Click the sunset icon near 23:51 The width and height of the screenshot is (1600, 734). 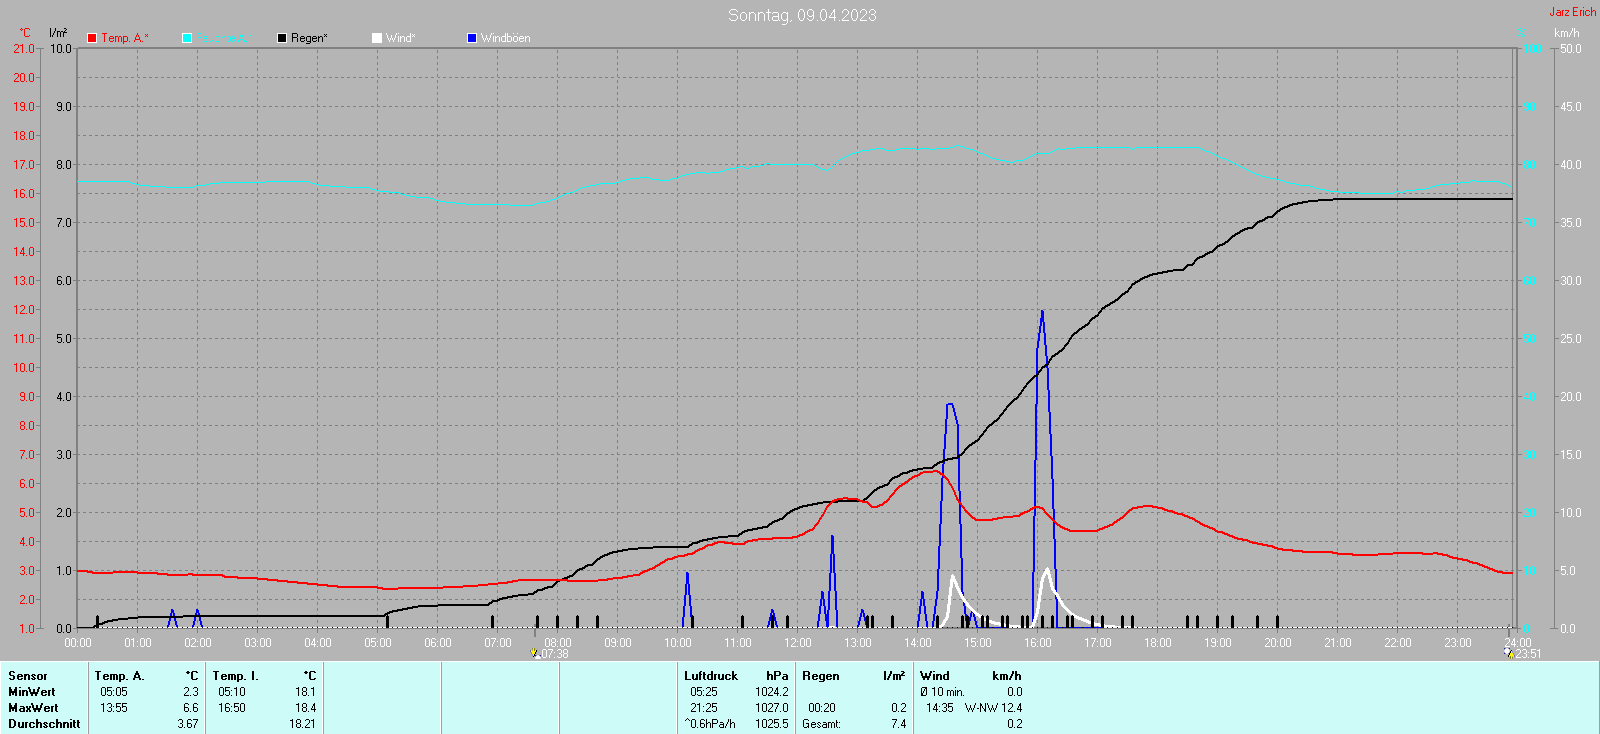click(x=1509, y=653)
